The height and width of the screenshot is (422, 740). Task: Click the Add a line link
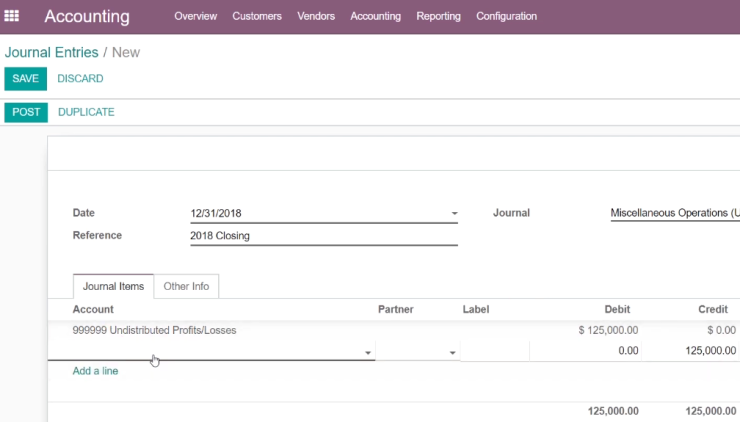click(x=95, y=371)
